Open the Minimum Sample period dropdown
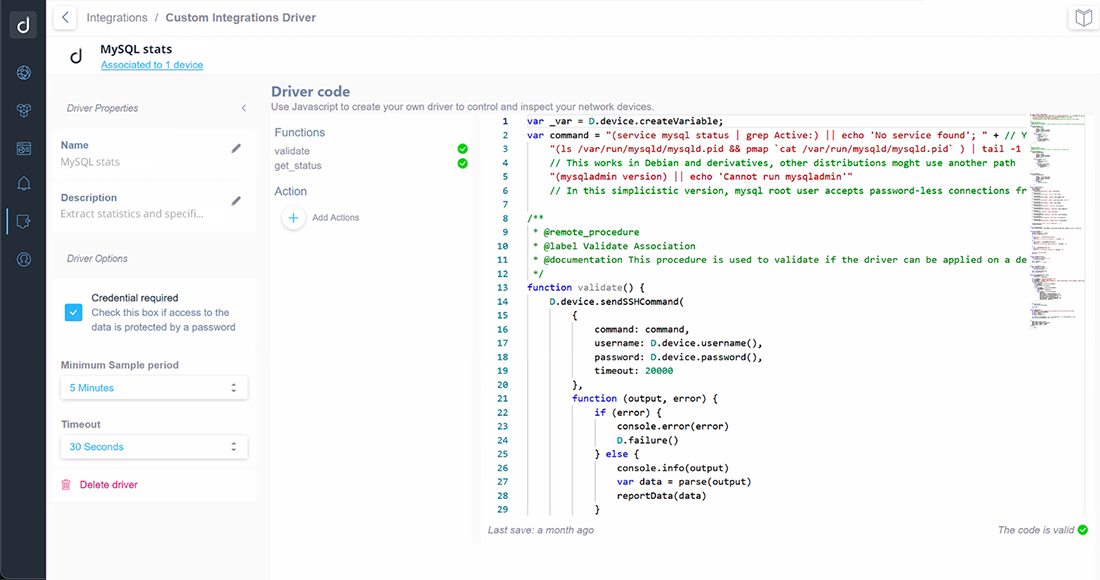 pos(154,388)
